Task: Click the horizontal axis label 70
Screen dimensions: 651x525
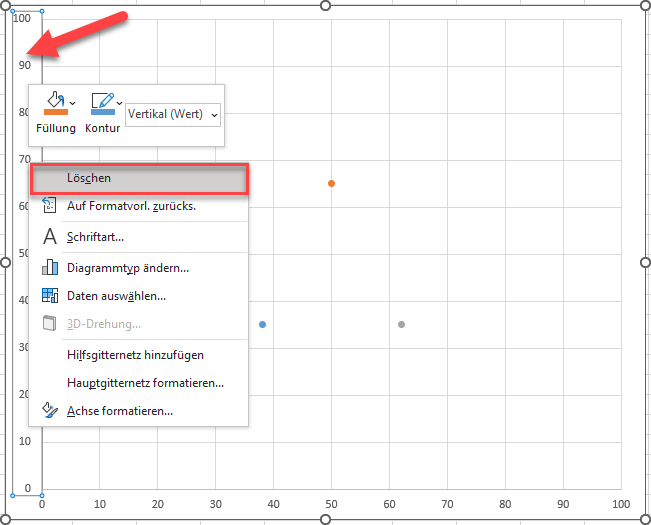Action: point(447,504)
